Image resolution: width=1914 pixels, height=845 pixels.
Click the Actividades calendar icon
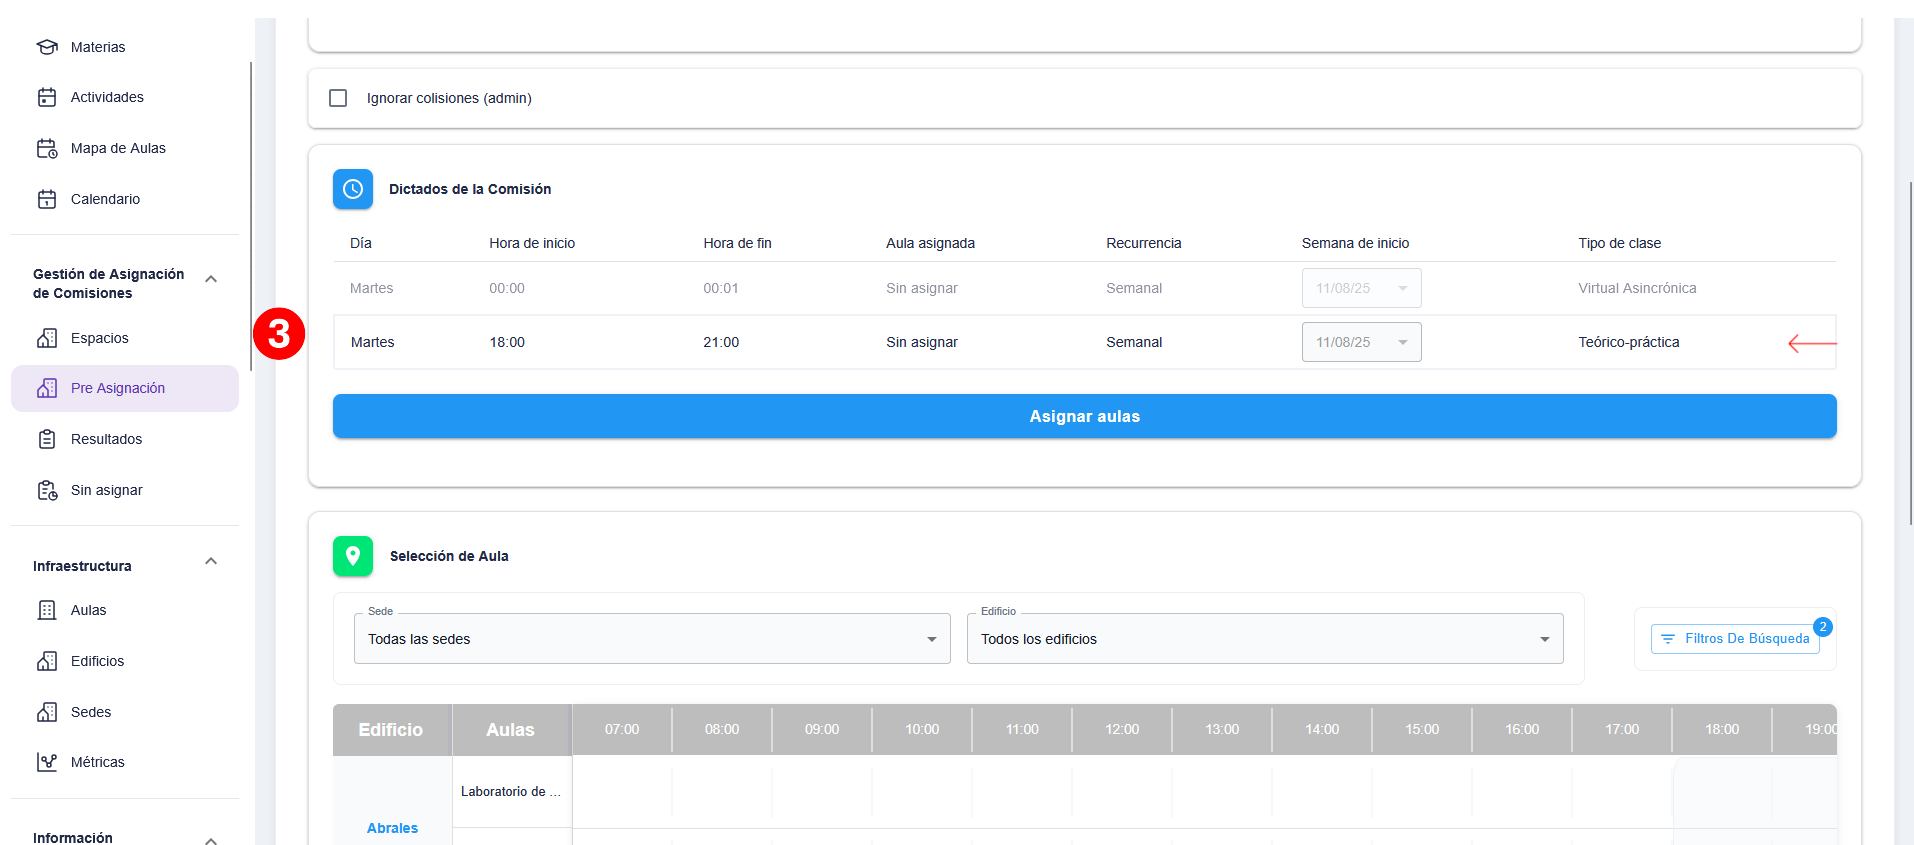47,97
